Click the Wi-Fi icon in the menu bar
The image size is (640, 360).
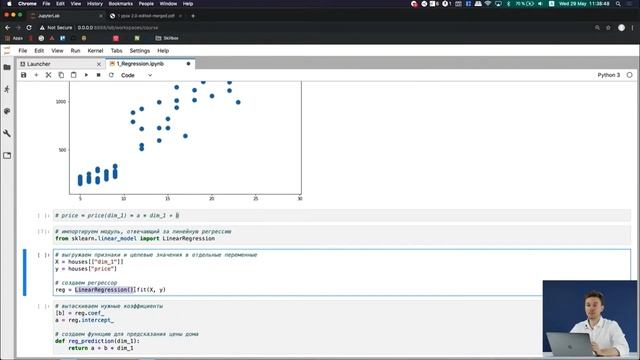tap(488, 4)
